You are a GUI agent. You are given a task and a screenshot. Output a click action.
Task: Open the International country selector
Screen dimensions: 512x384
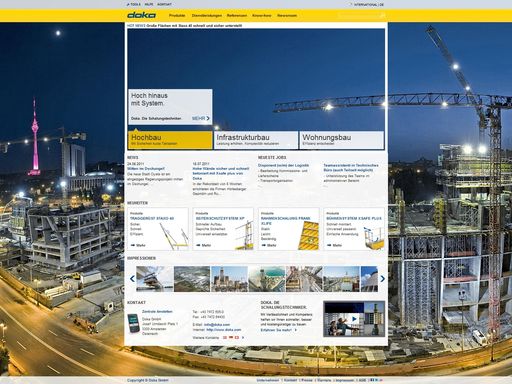tap(368, 5)
